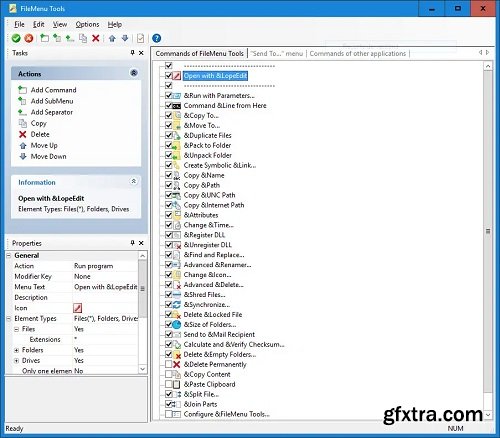
Task: Switch to Commands of other applications tab
Action: (x=358, y=54)
